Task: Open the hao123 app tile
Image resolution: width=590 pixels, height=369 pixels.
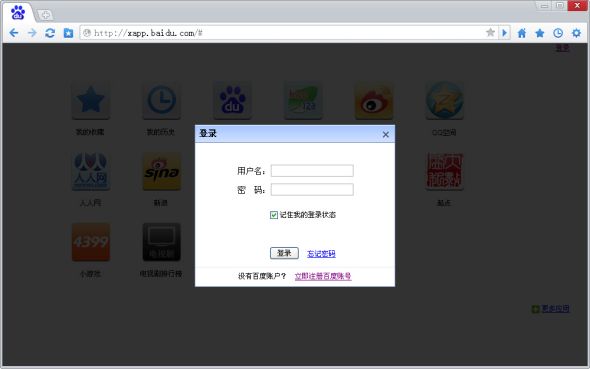Action: click(303, 101)
